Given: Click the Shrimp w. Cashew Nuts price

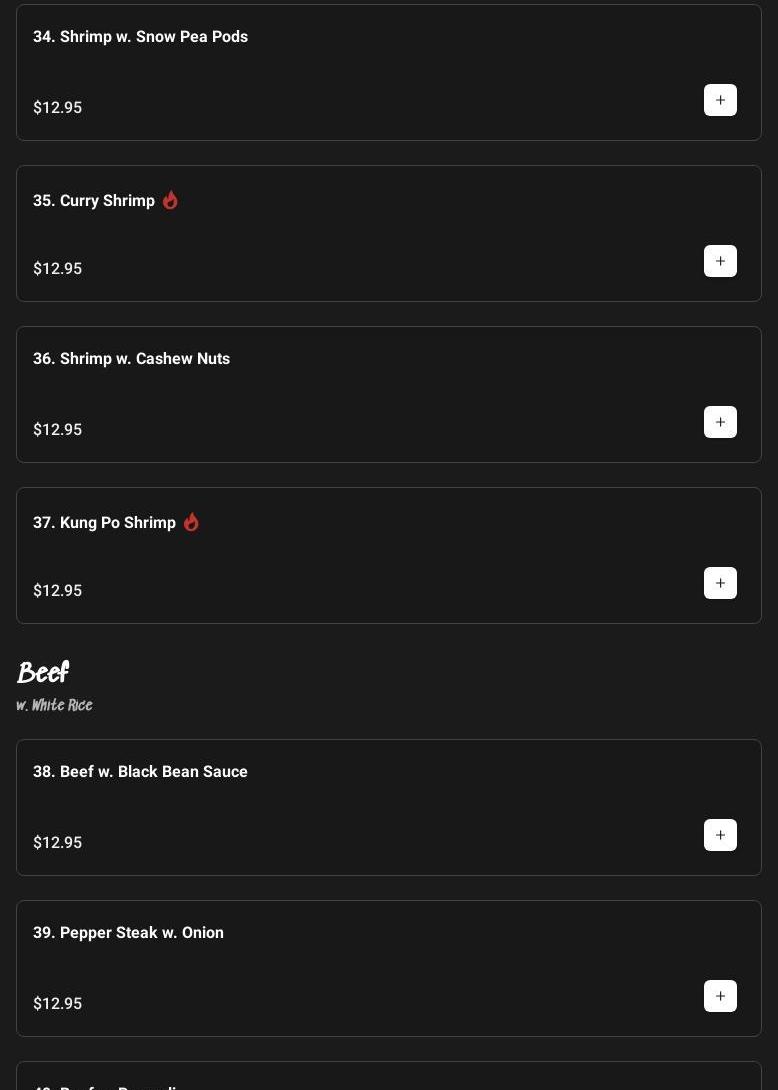Looking at the screenshot, I should tap(58, 430).
